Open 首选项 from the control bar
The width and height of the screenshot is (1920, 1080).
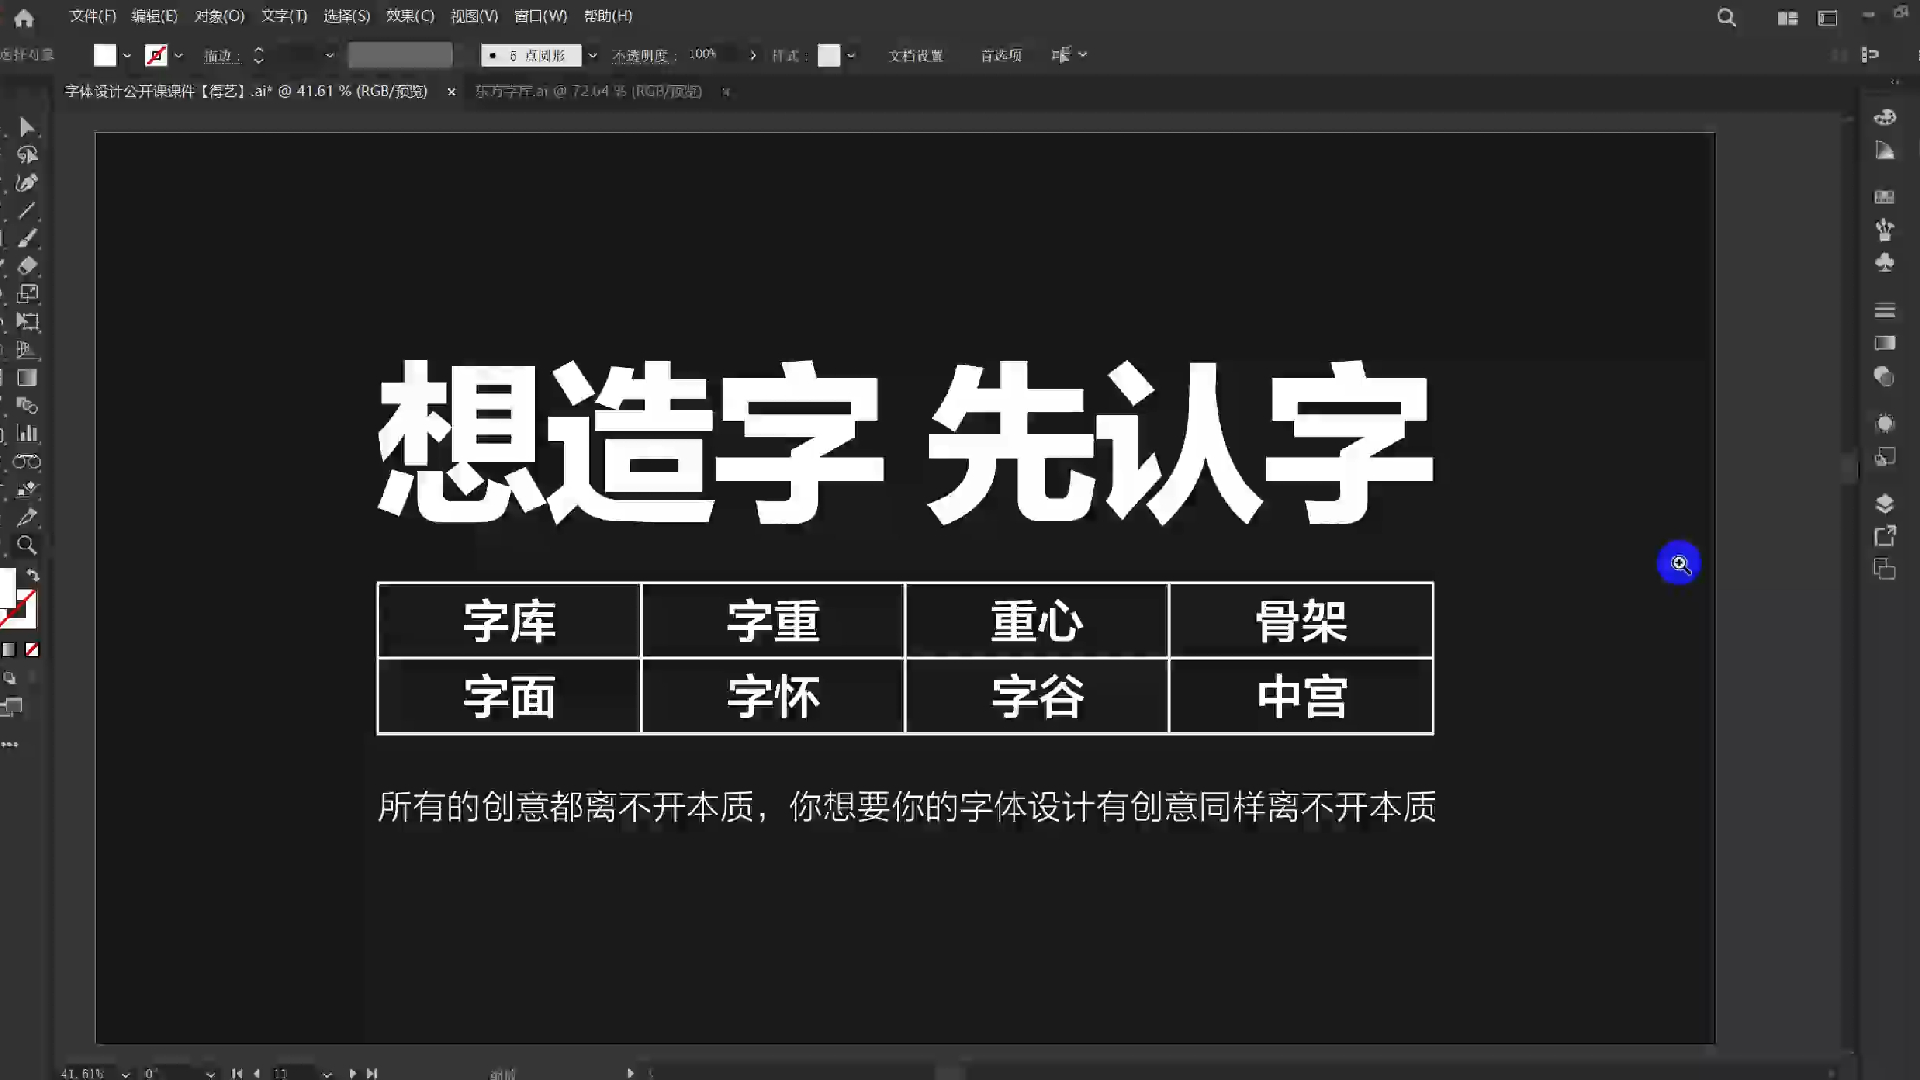tap(1000, 56)
